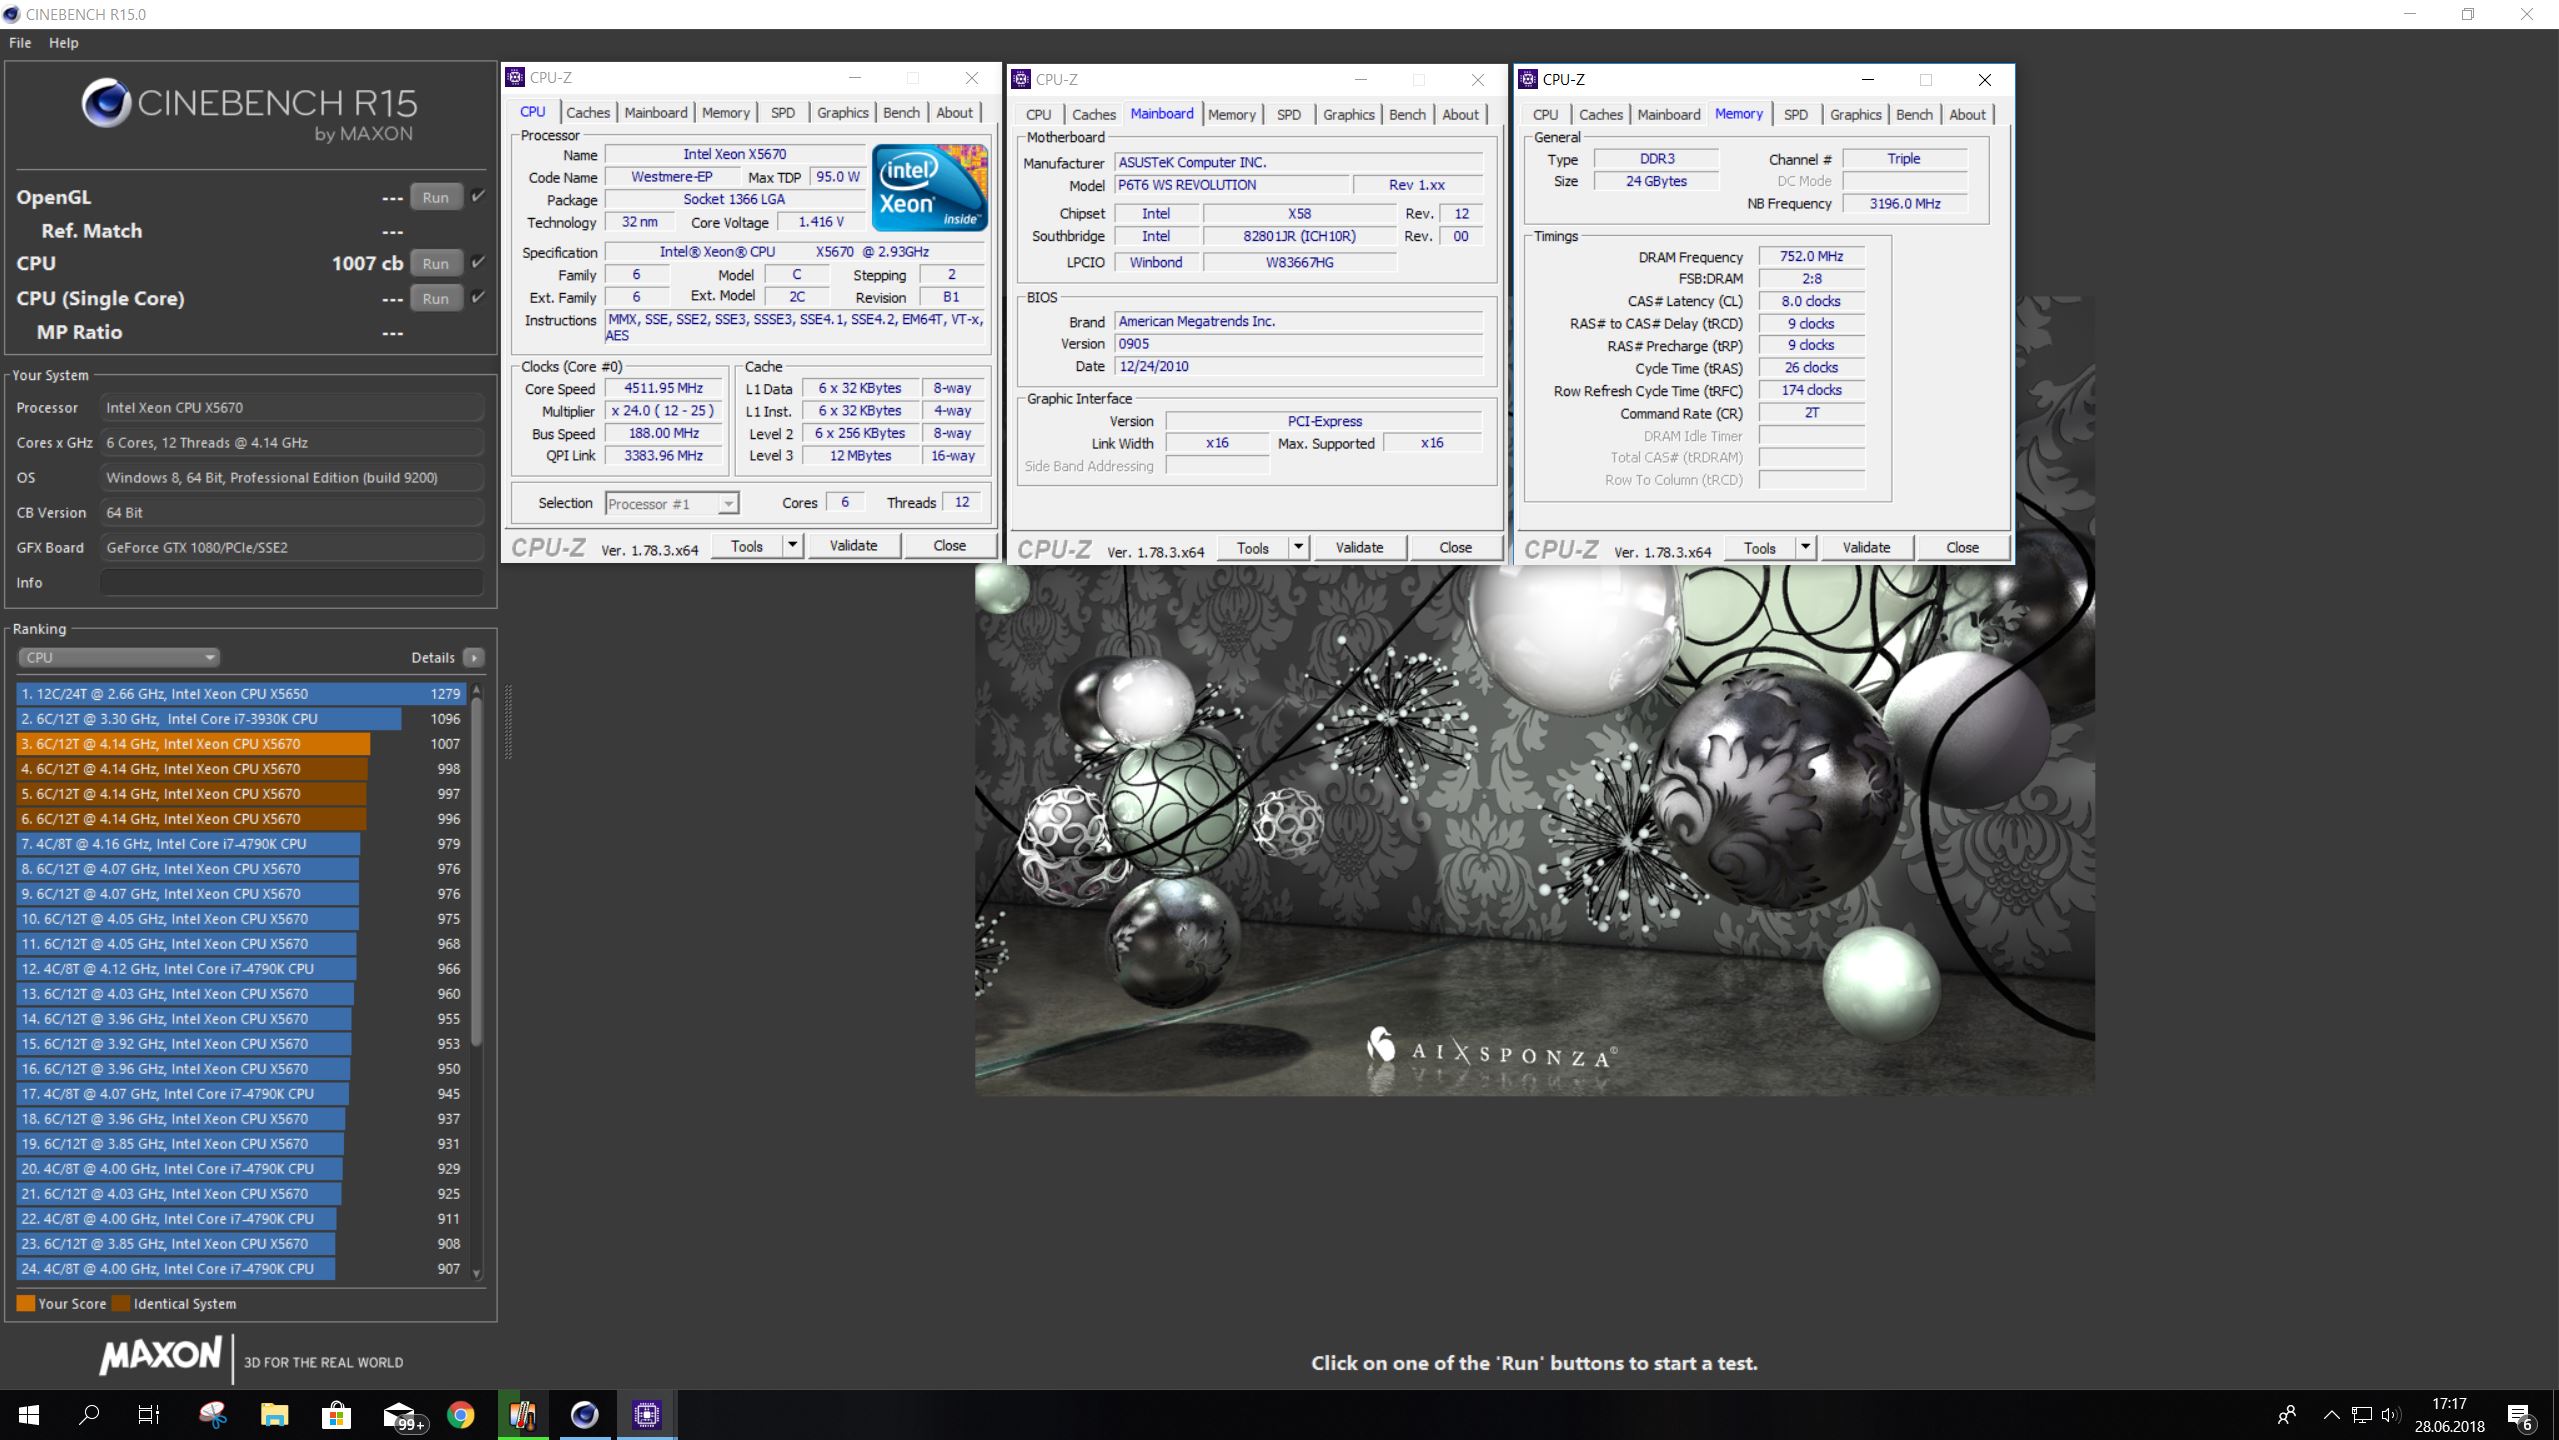Image resolution: width=2559 pixels, height=1440 pixels.
Task: Open Processor #1 selection dropdown in CPU-Z
Action: pyautogui.click(x=672, y=504)
